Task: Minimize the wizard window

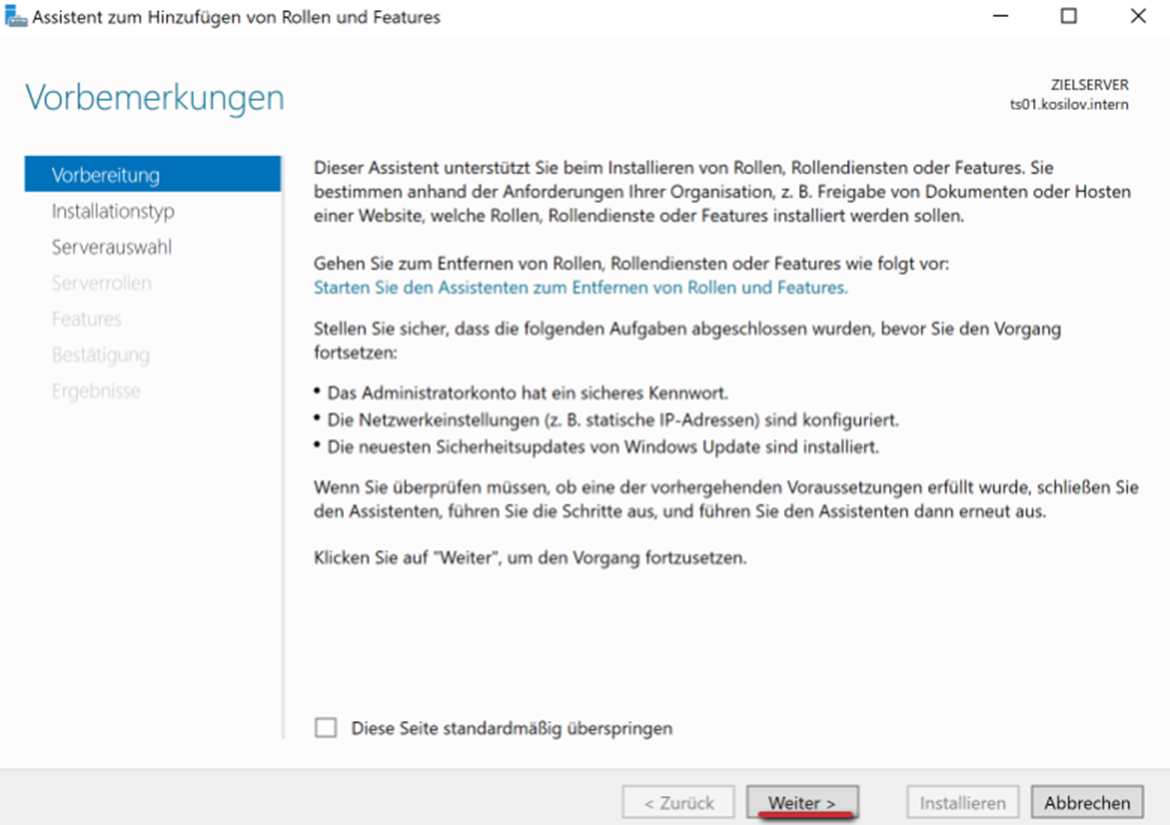Action: pos(999,17)
